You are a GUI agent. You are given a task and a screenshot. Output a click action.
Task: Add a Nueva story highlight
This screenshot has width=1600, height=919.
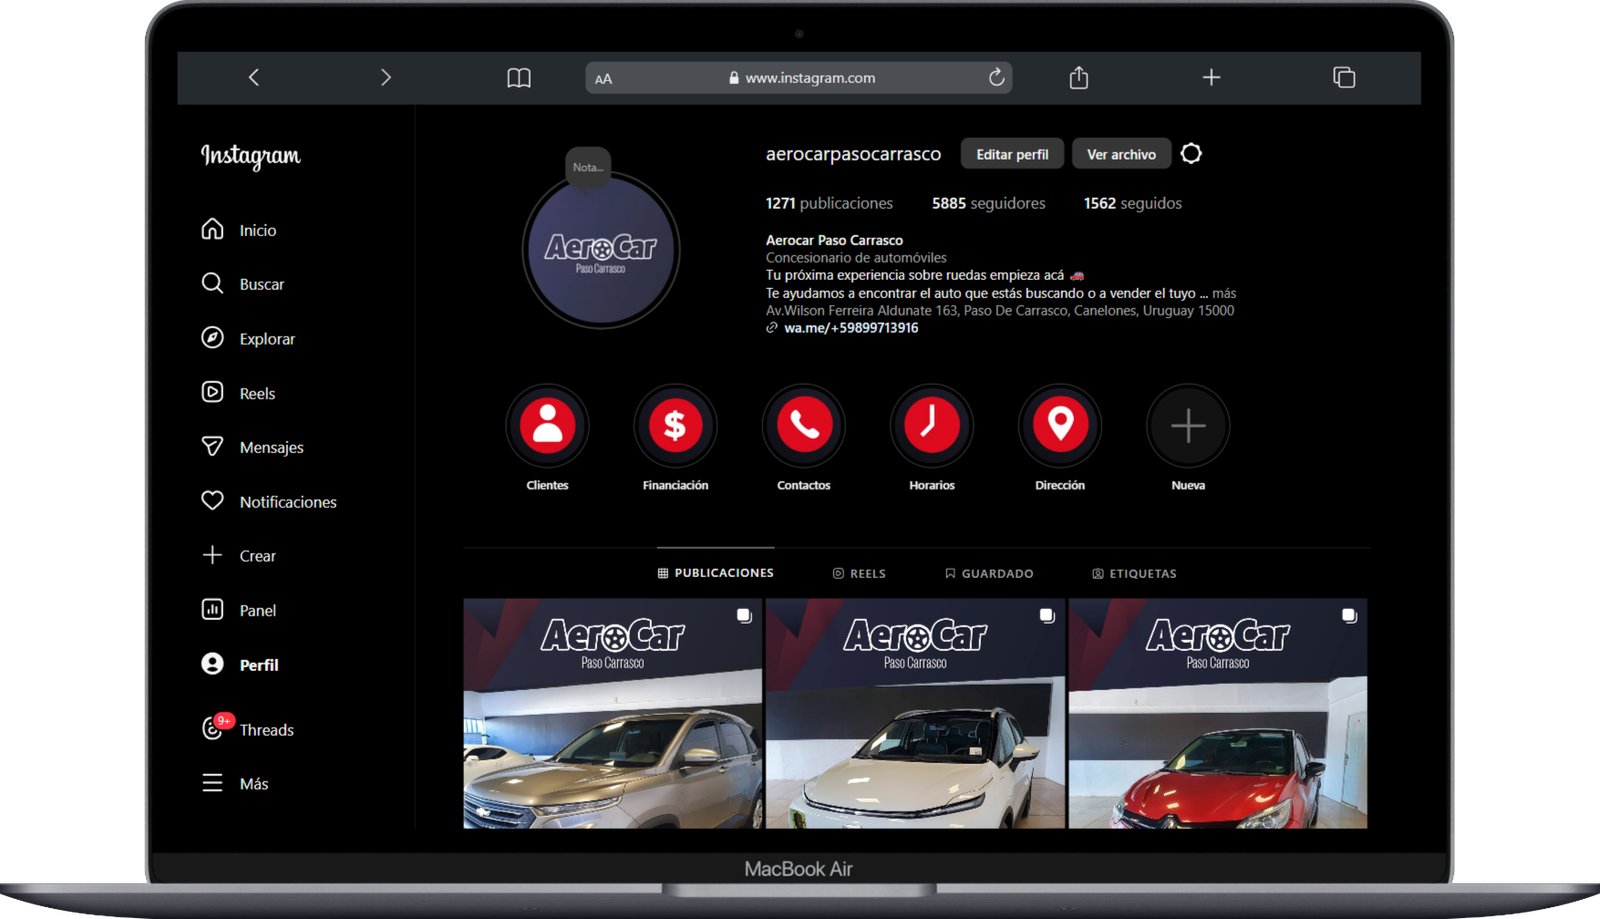(1187, 426)
